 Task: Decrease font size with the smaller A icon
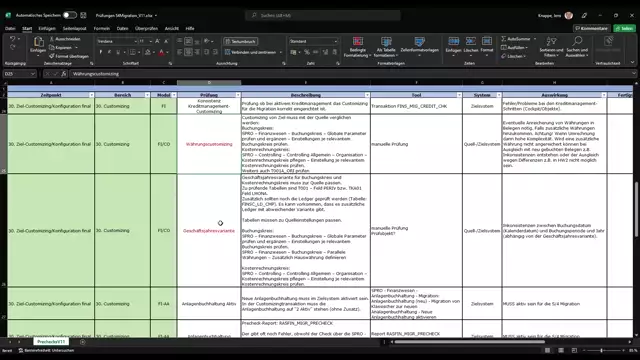(x=166, y=41)
